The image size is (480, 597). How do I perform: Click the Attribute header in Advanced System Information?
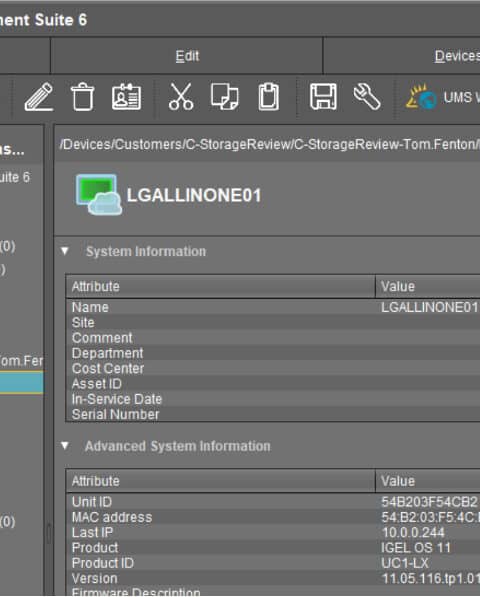(x=220, y=481)
